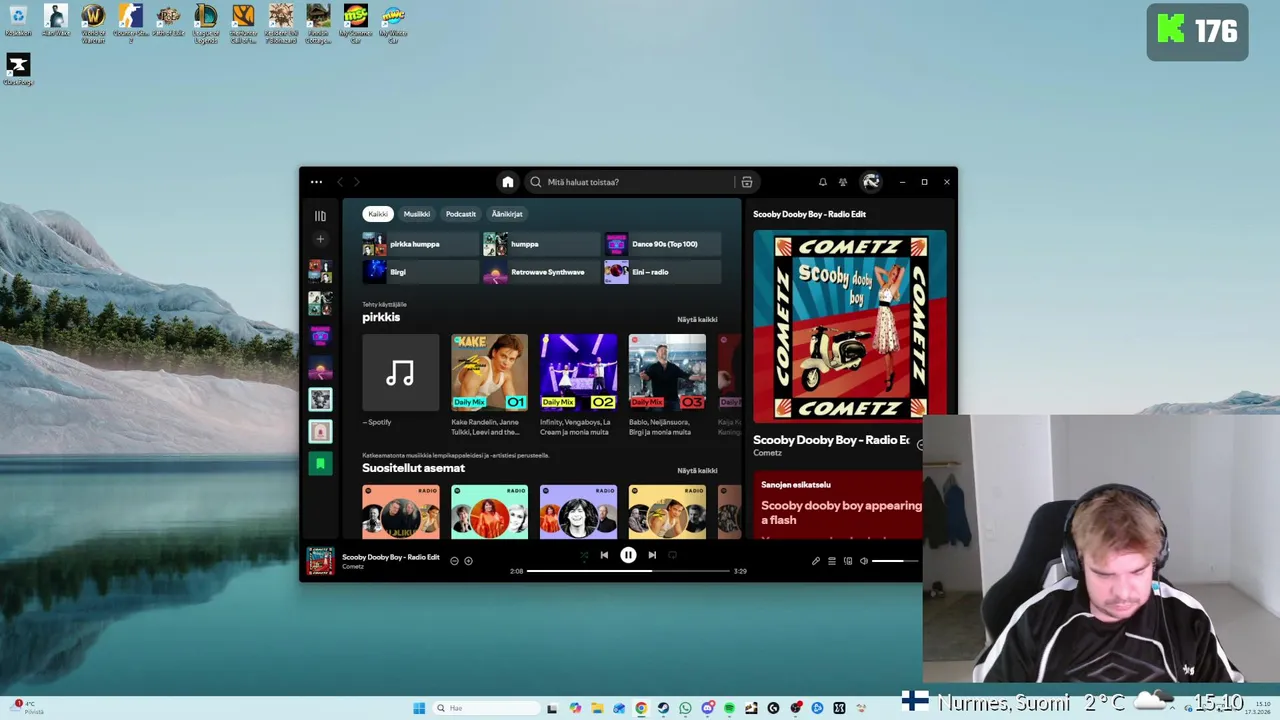This screenshot has width=1280, height=720.
Task: Open Dance 90s (Top 100) shortcut
Action: coord(662,244)
